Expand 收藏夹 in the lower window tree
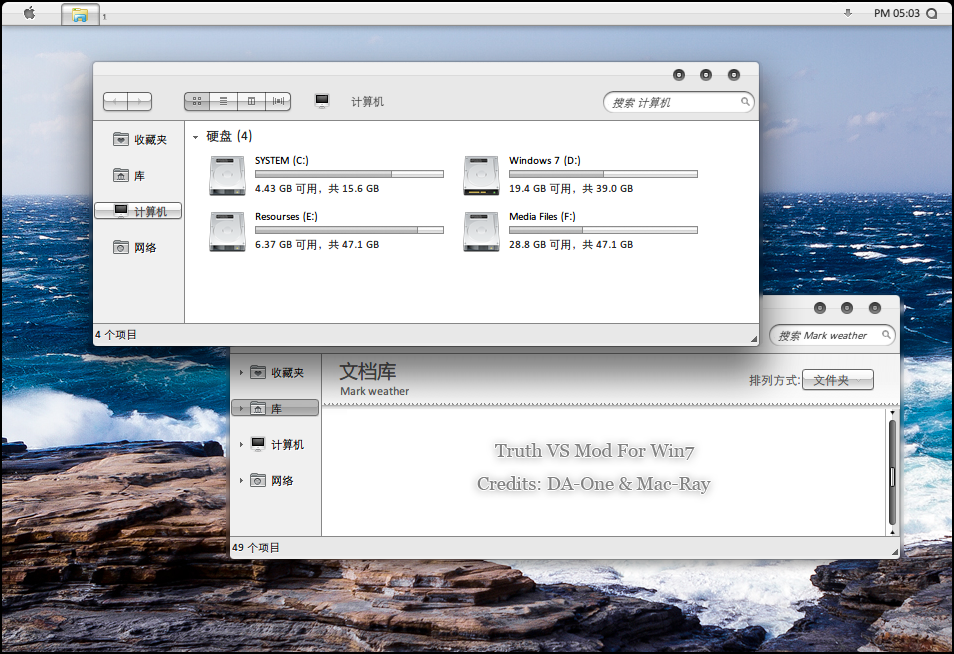954x654 pixels. (x=241, y=373)
